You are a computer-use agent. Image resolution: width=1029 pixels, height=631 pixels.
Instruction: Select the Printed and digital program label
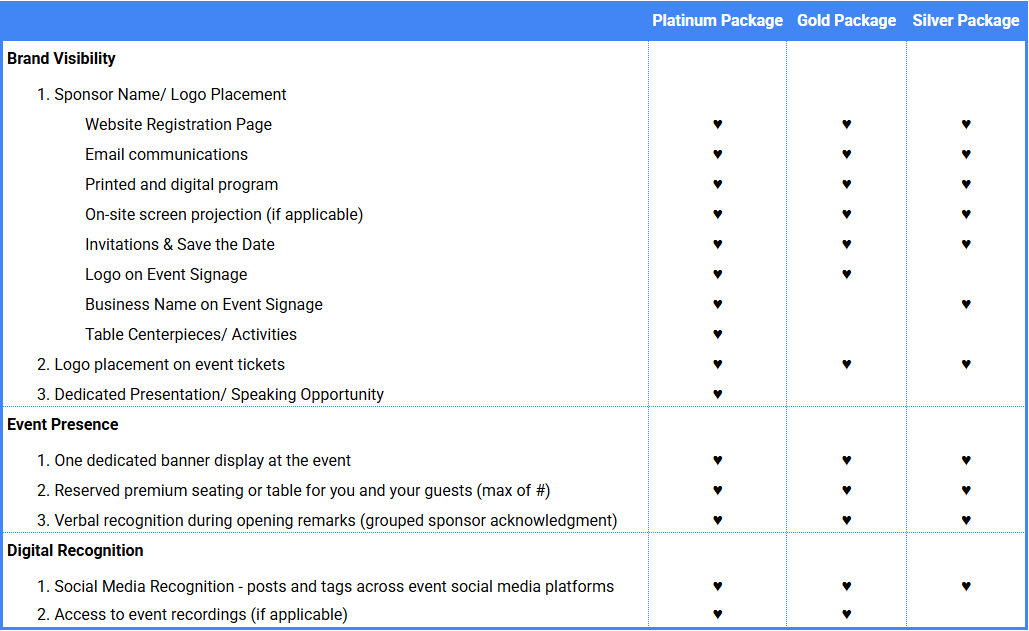[x=182, y=185]
